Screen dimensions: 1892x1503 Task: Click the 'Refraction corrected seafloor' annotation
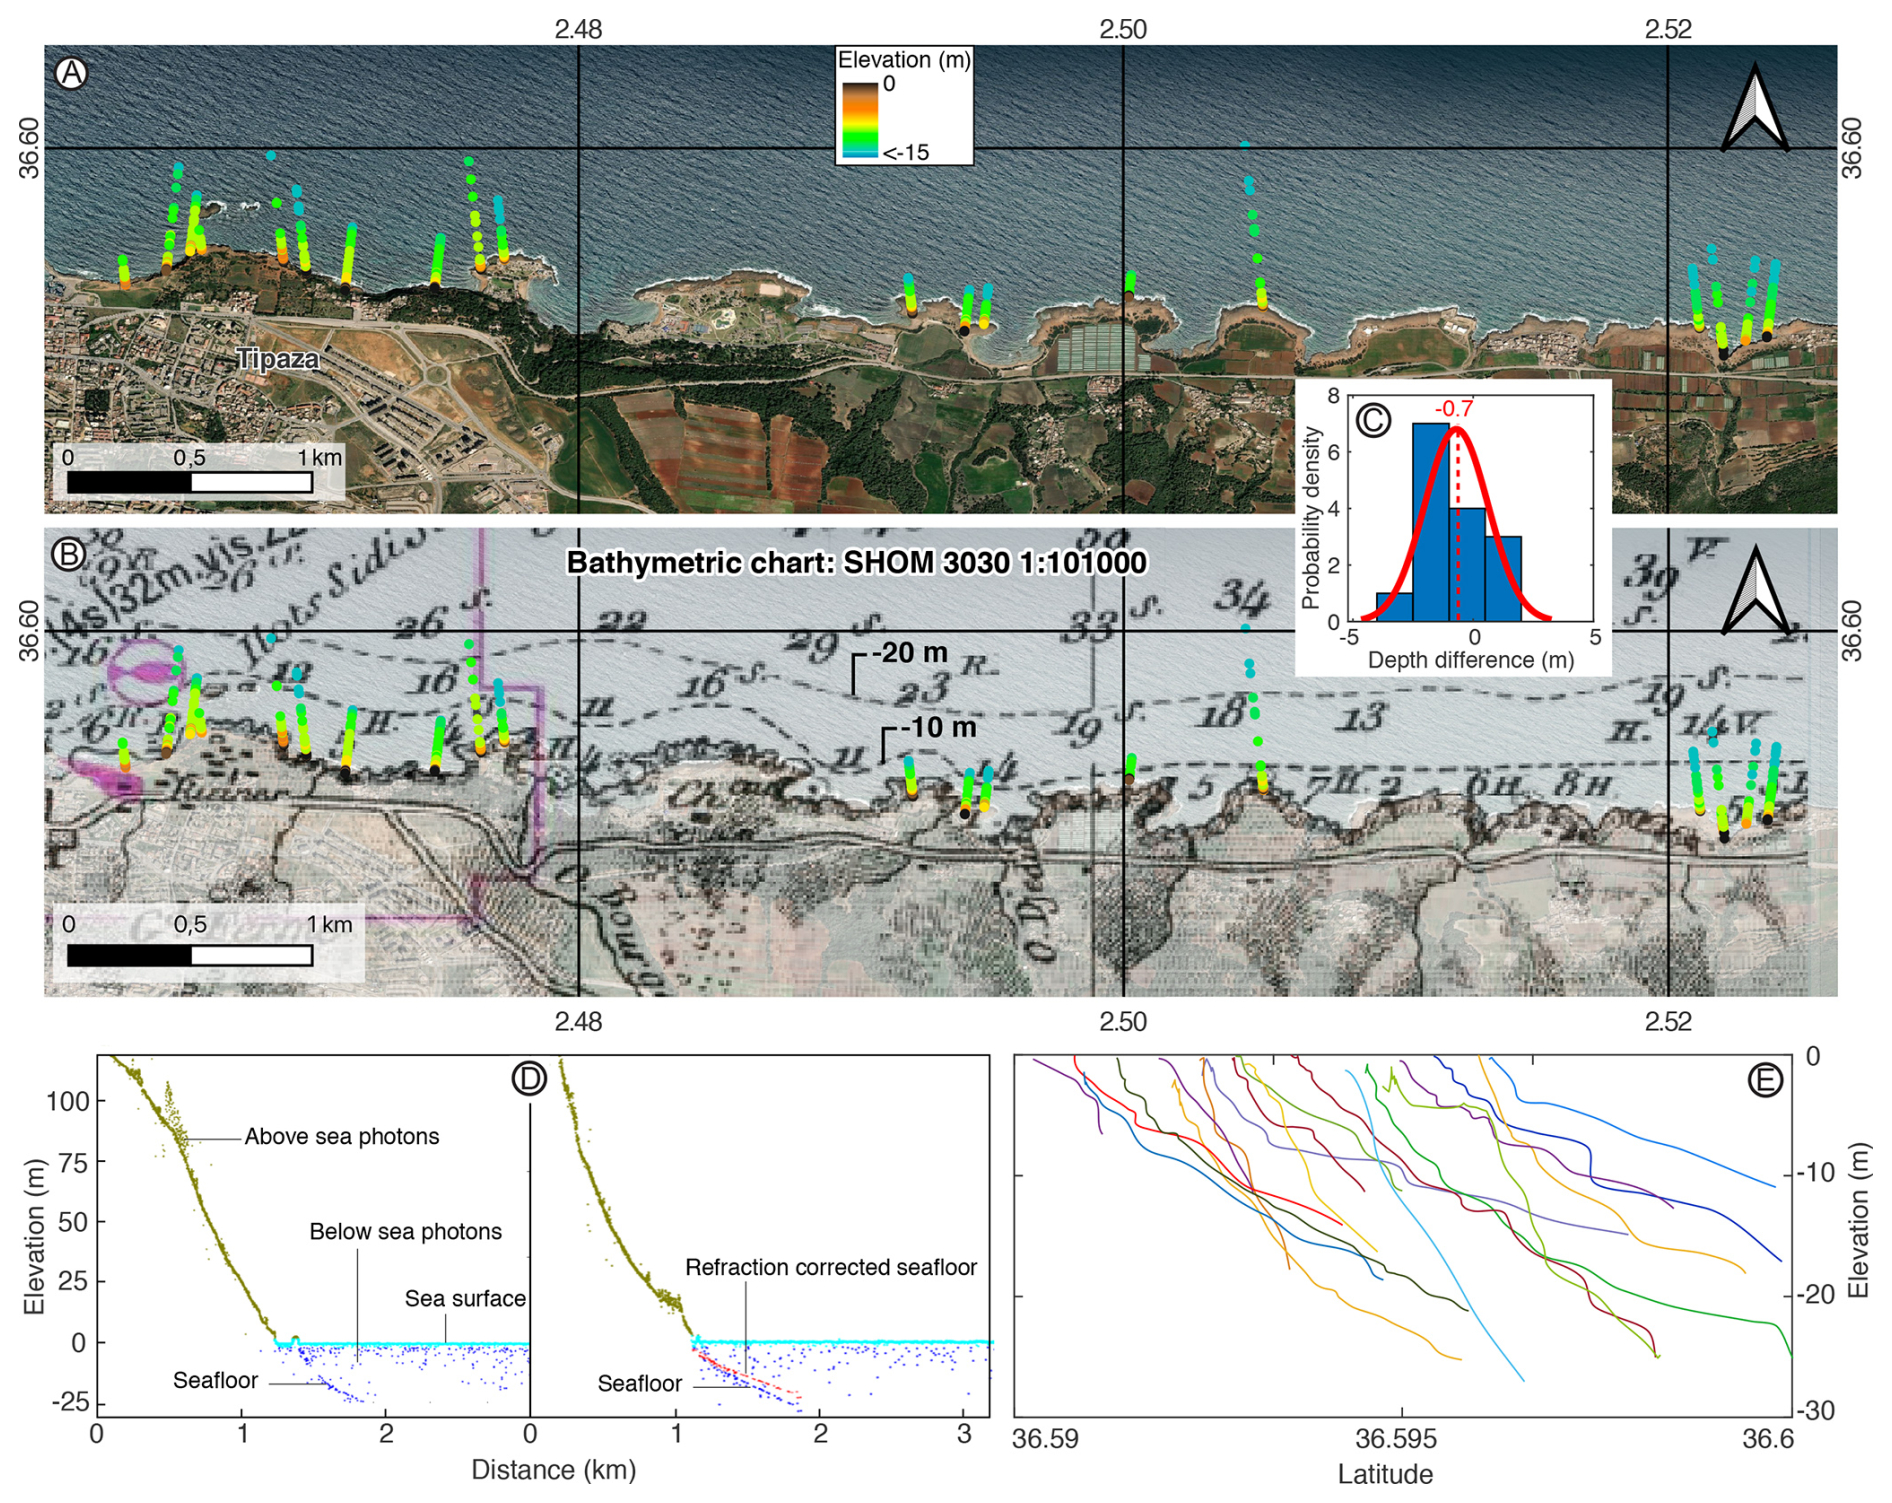(x=830, y=1268)
